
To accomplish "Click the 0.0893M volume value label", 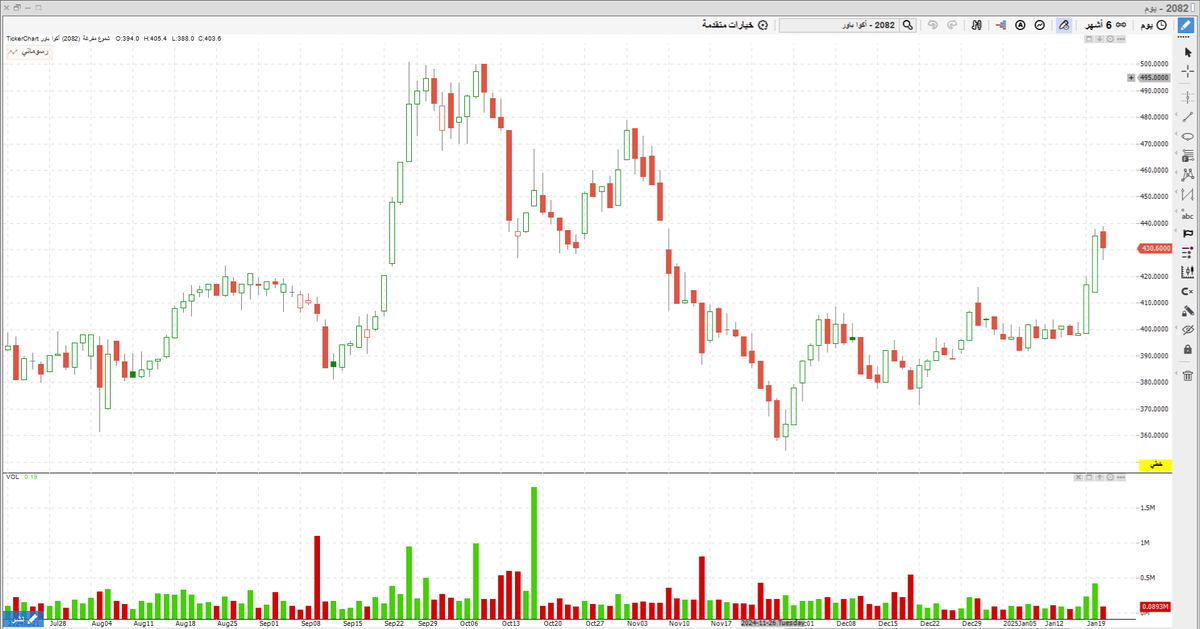I will point(1155,607).
